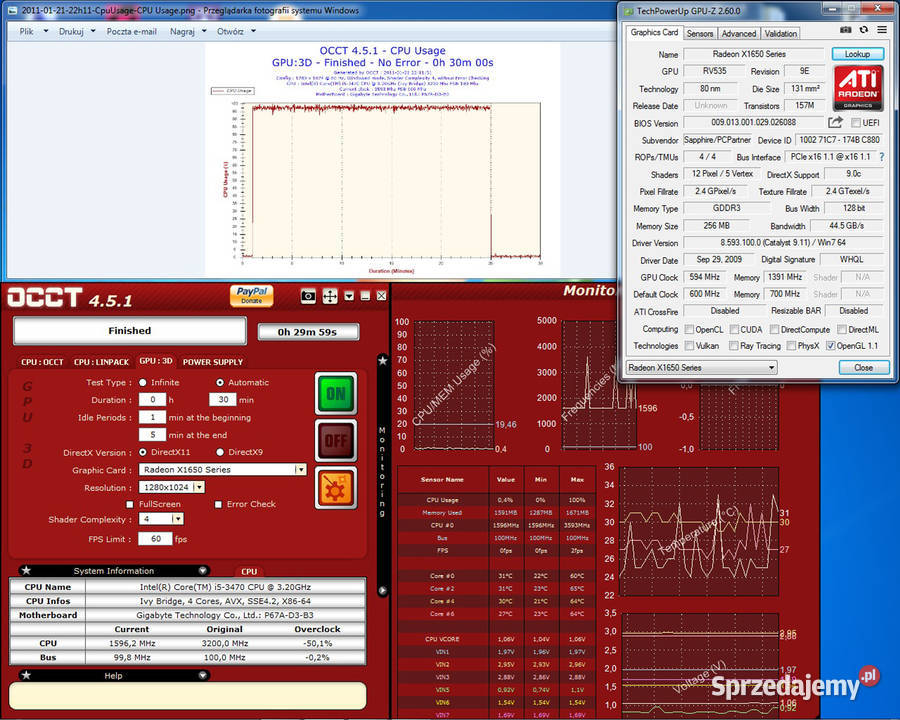Click the Close button in GPU-Z

(864, 367)
